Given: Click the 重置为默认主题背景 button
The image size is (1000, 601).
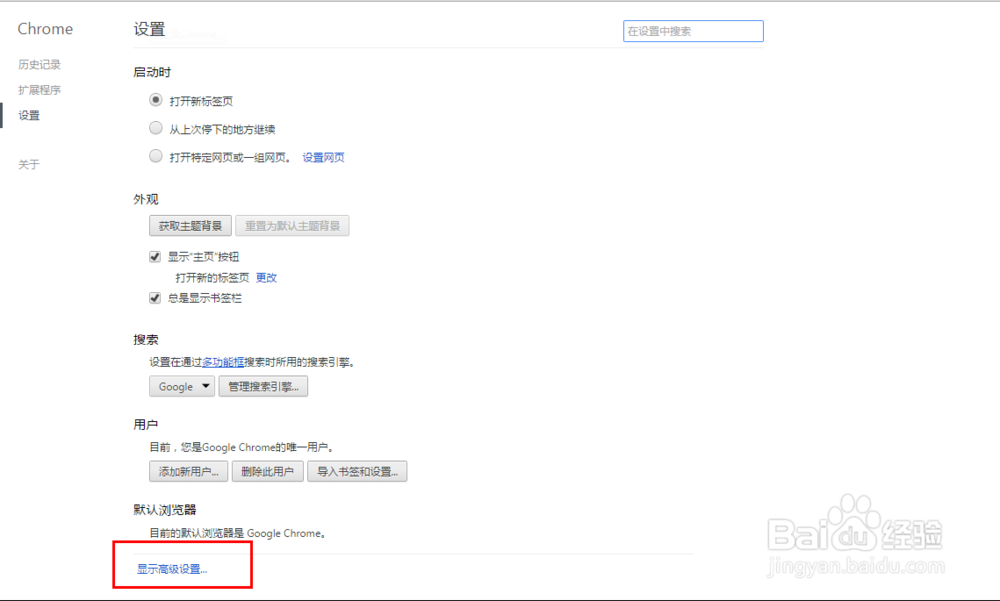Looking at the screenshot, I should tap(292, 226).
